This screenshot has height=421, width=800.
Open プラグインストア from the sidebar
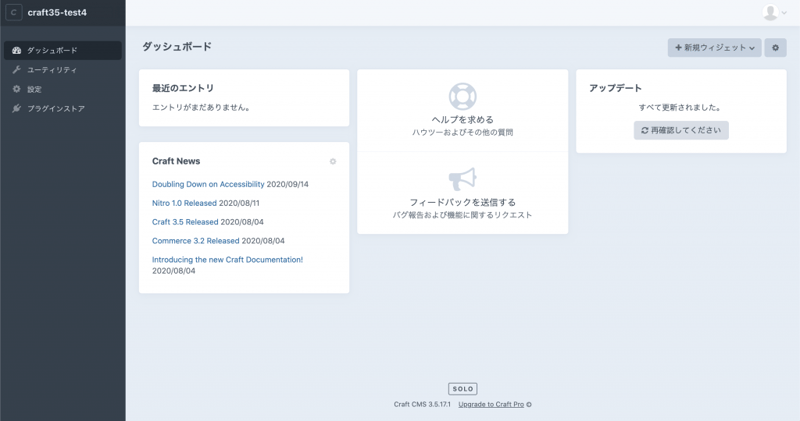(x=56, y=108)
